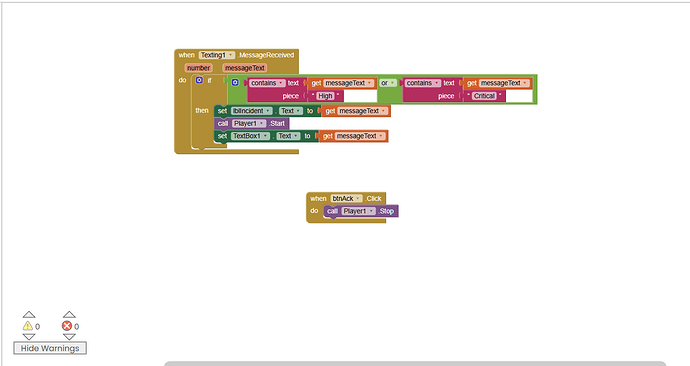Open the contains dropdown beside the High piece
Image resolution: width=690 pixels, height=366 pixels.
tap(267, 83)
